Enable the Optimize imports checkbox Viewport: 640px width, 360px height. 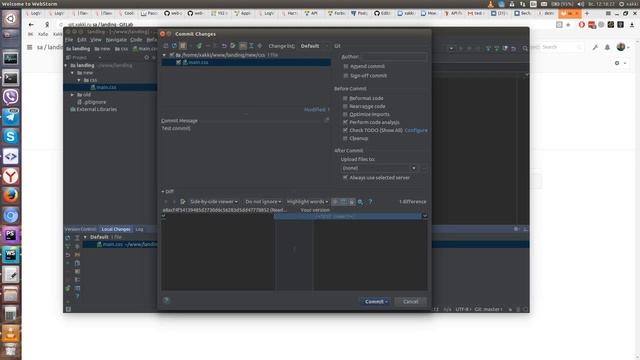345,114
